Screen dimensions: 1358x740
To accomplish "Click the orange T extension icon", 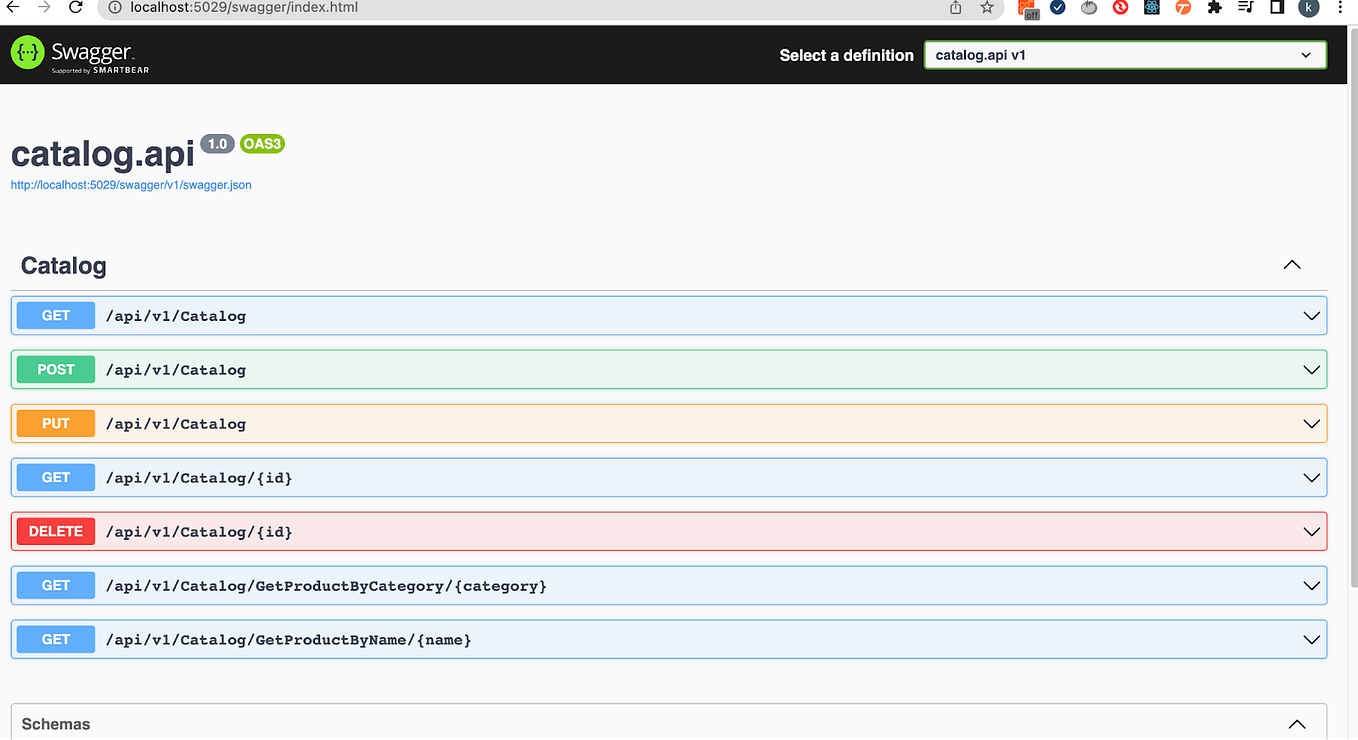I will (x=1182, y=8).
